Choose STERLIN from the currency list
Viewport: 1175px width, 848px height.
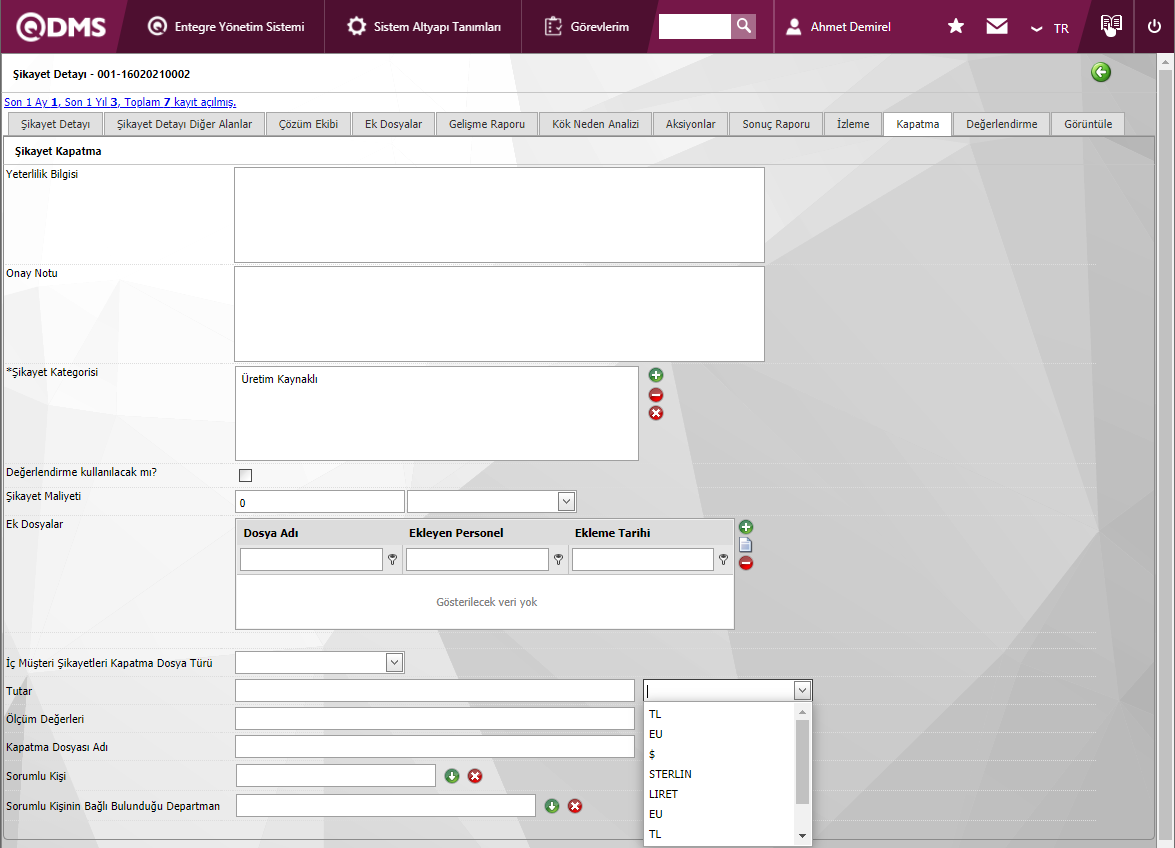(x=670, y=774)
